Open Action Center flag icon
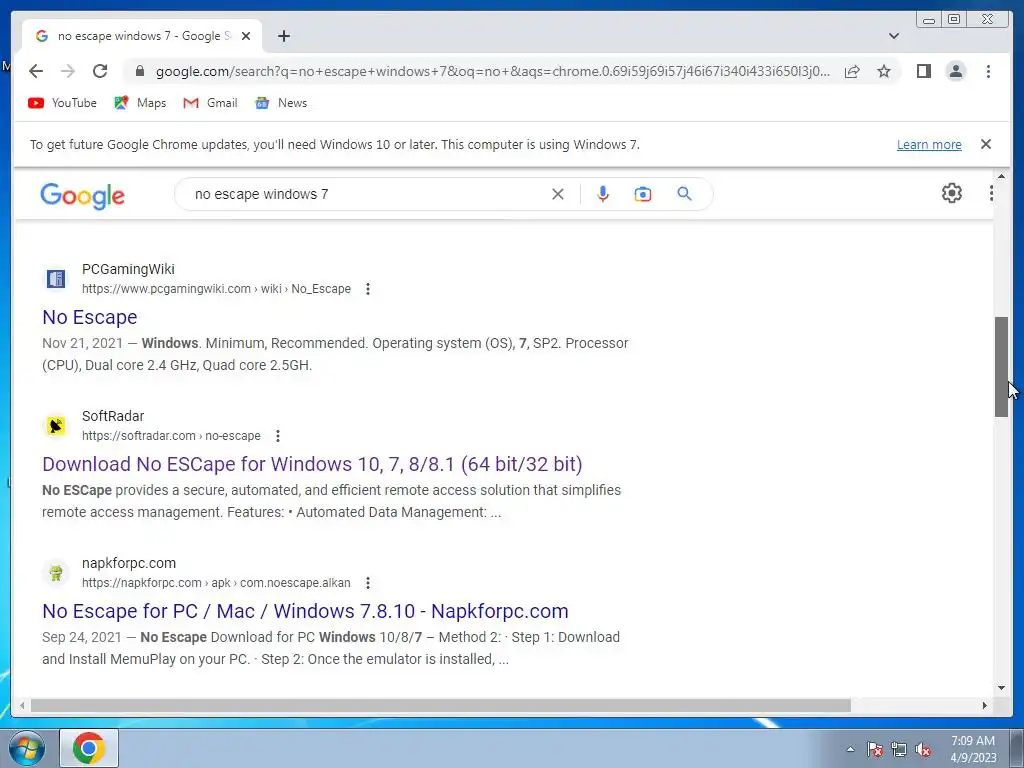 pos(875,750)
